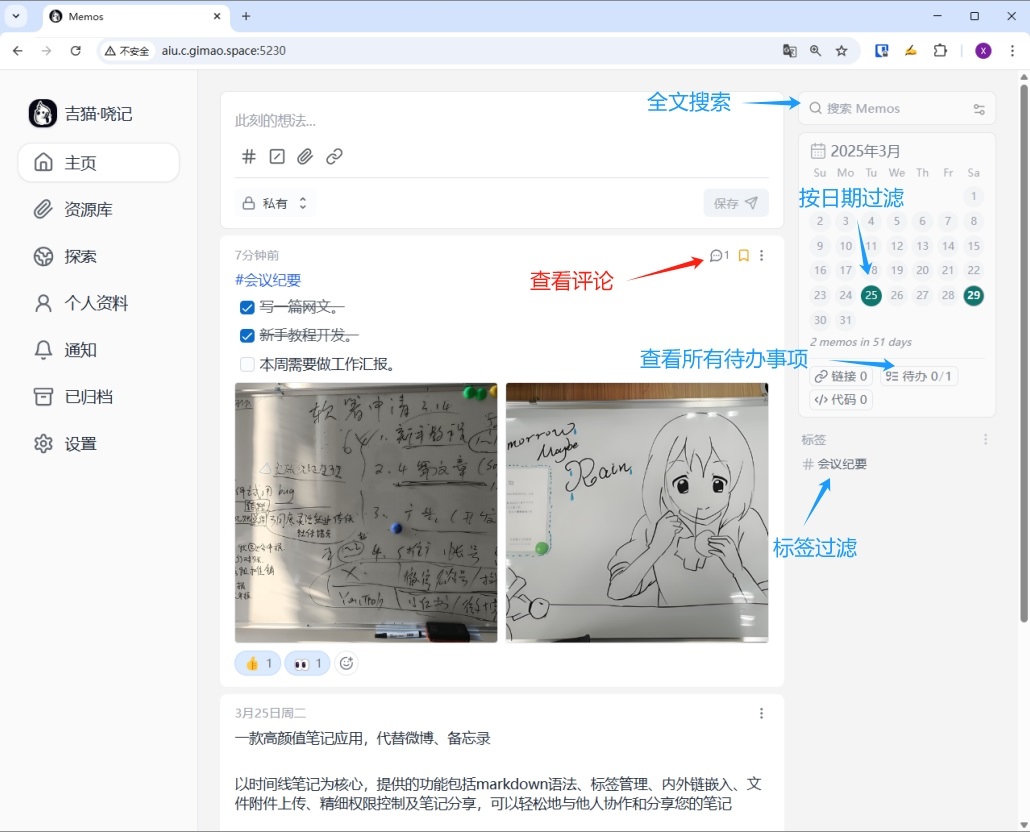Open the anime girl whiteboard drawing thumbnail
Image resolution: width=1030 pixels, height=832 pixels.
[x=637, y=512]
